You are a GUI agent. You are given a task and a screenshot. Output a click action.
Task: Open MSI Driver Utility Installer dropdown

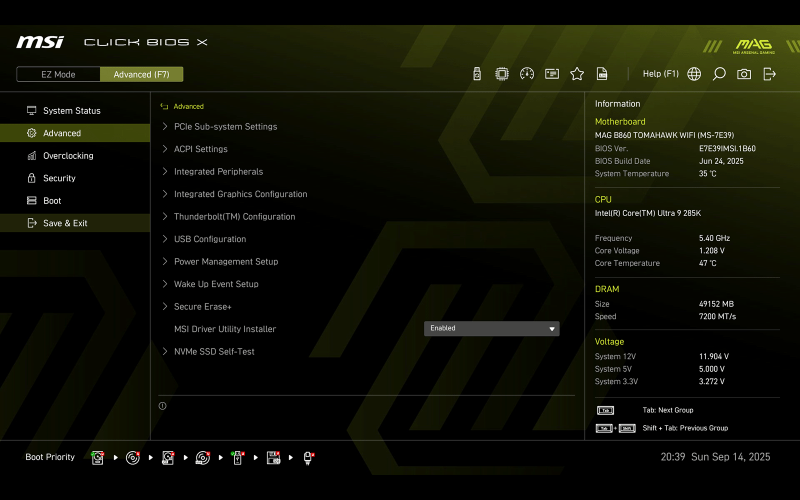(x=491, y=329)
